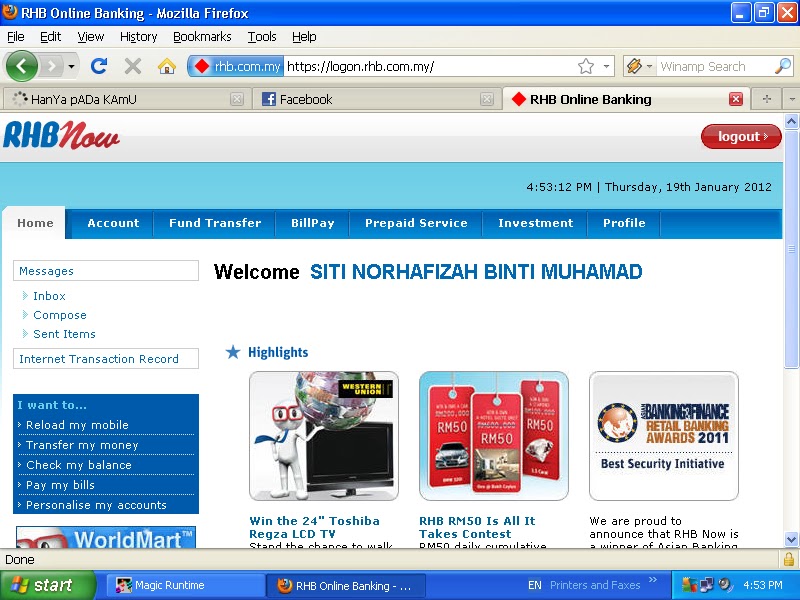Open the Western Union Toshiba TV thumbnail
Screen dimensions: 800x600
click(x=323, y=436)
